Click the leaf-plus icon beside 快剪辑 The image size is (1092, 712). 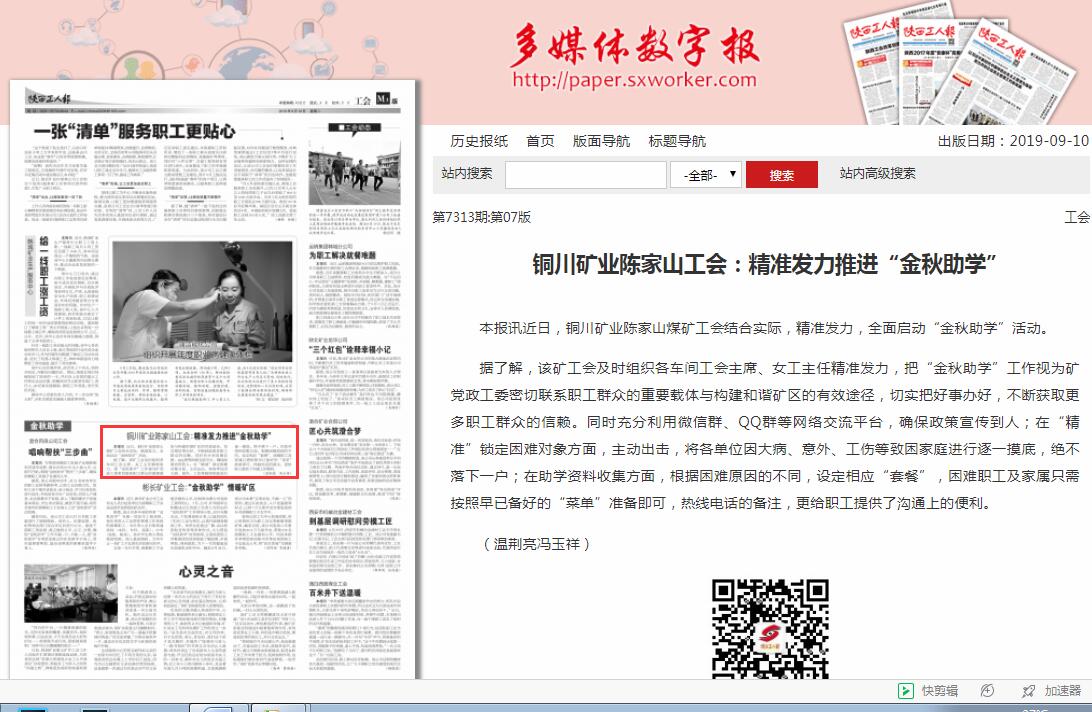click(x=988, y=691)
